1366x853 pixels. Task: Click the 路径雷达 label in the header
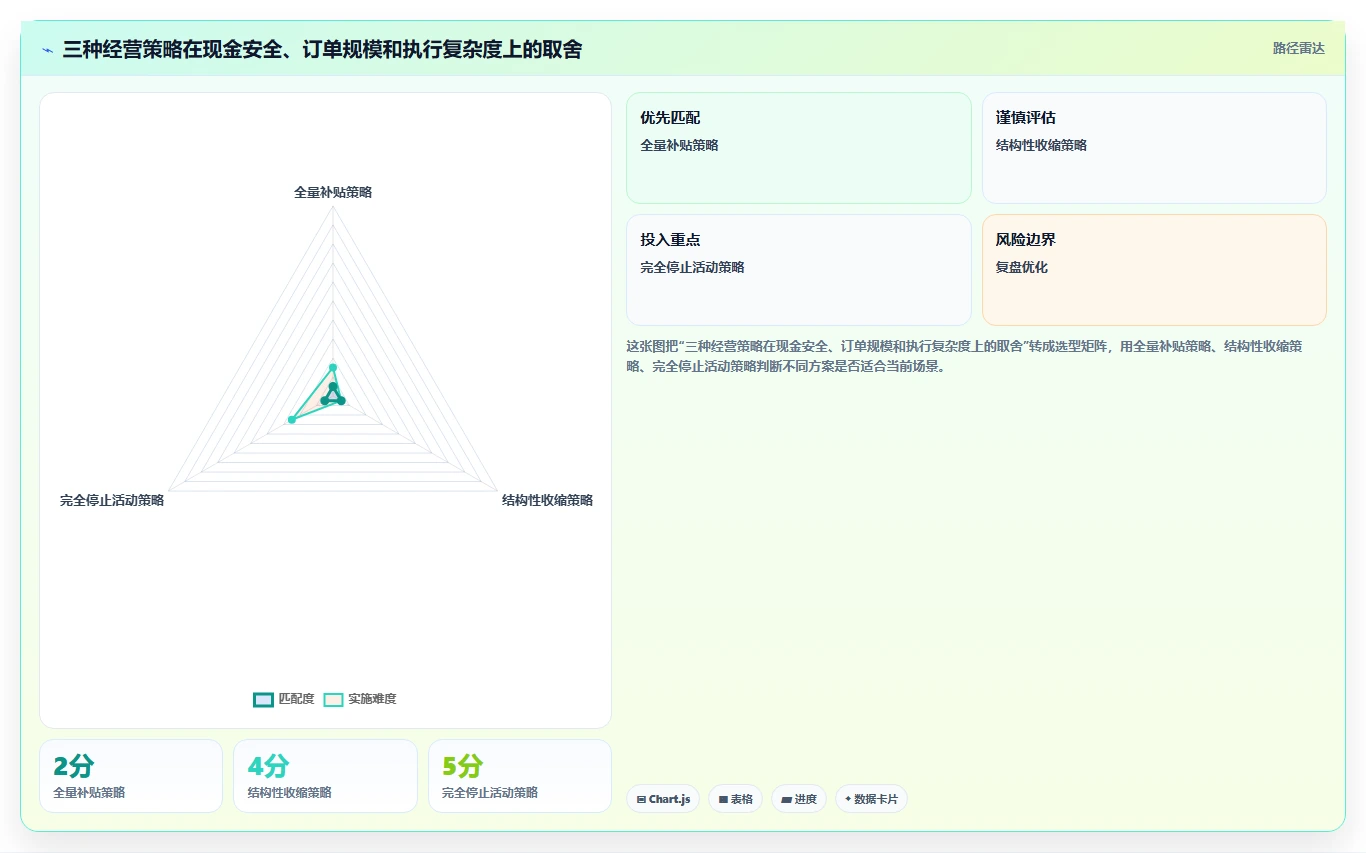[1298, 48]
